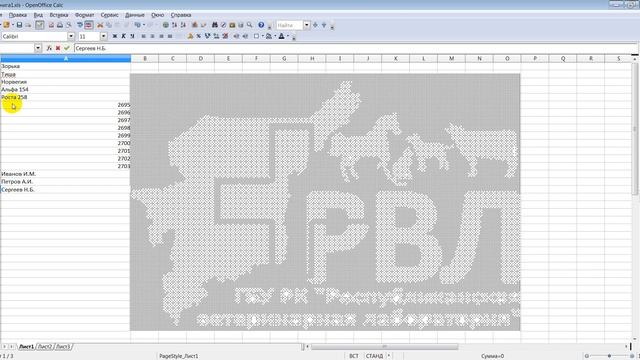Click font color A icon
640x360 pixels.
pyautogui.click(x=282, y=36)
